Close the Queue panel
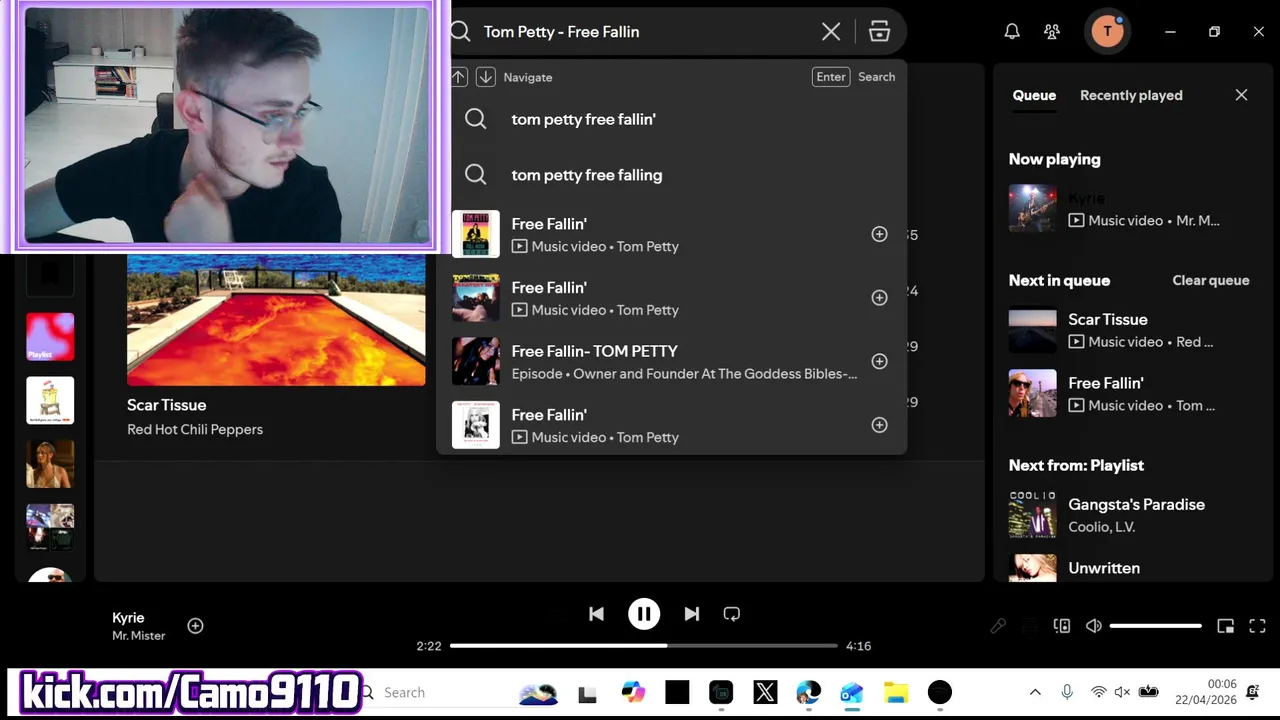 [x=1241, y=95]
